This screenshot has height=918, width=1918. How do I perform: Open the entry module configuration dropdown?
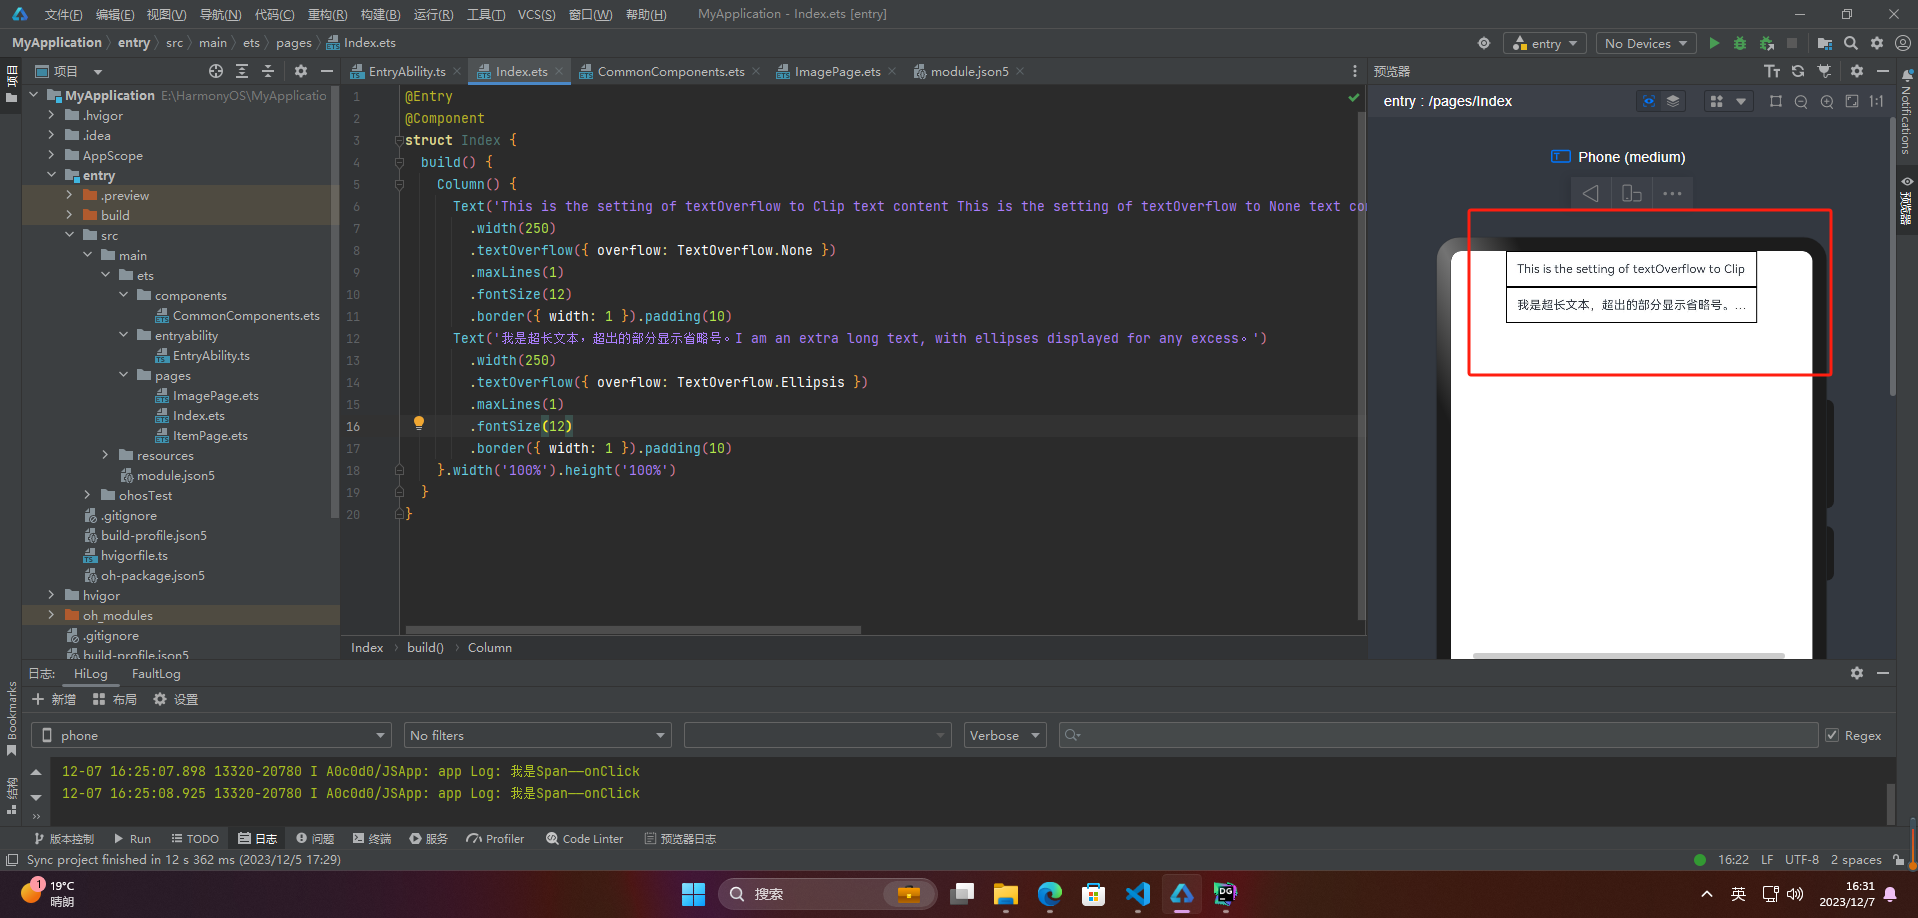click(1545, 43)
